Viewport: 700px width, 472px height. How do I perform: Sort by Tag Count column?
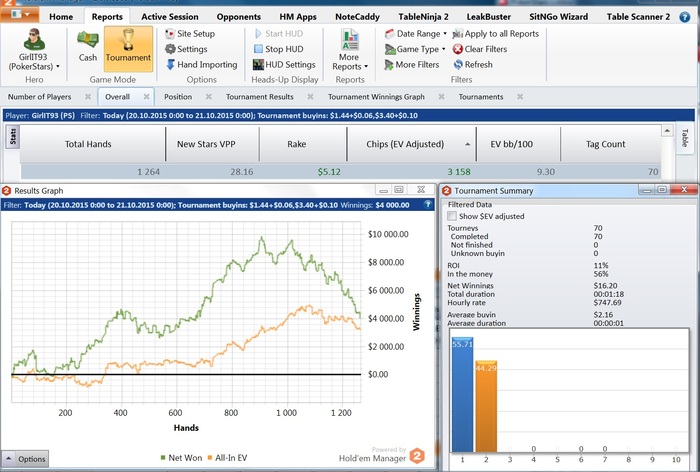[611, 144]
